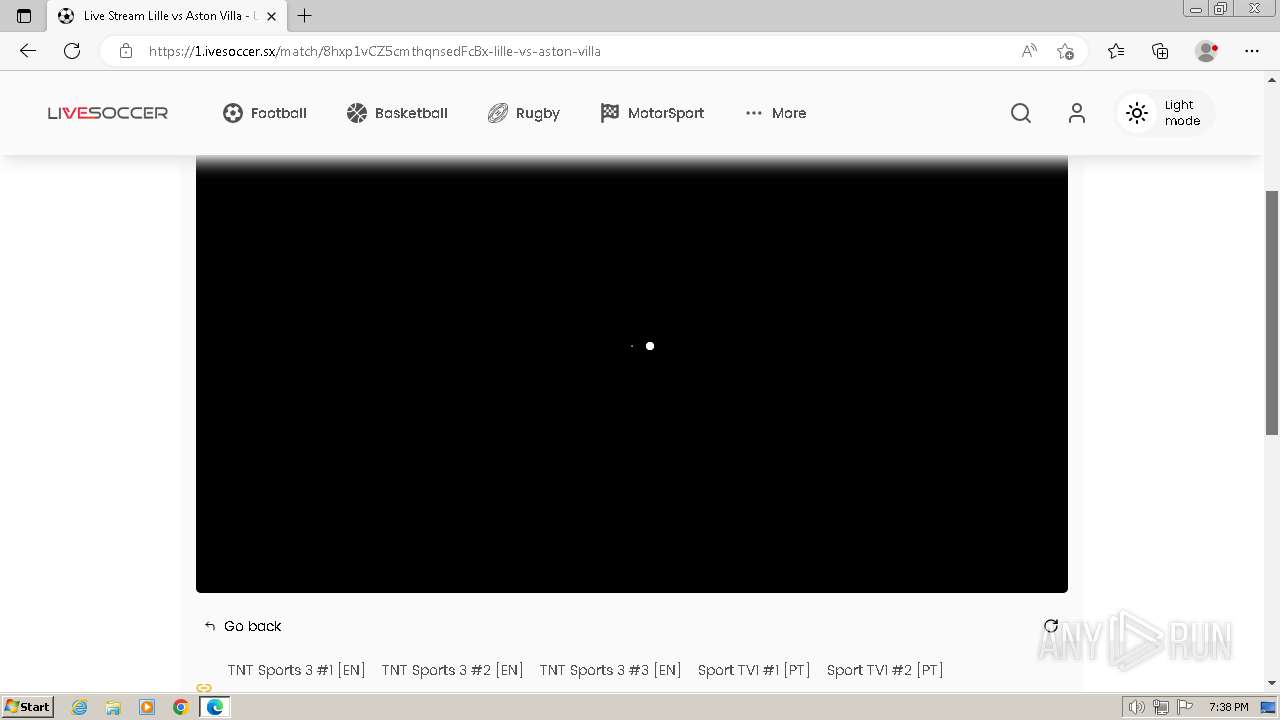Toggle Light mode switch

[1166, 113]
